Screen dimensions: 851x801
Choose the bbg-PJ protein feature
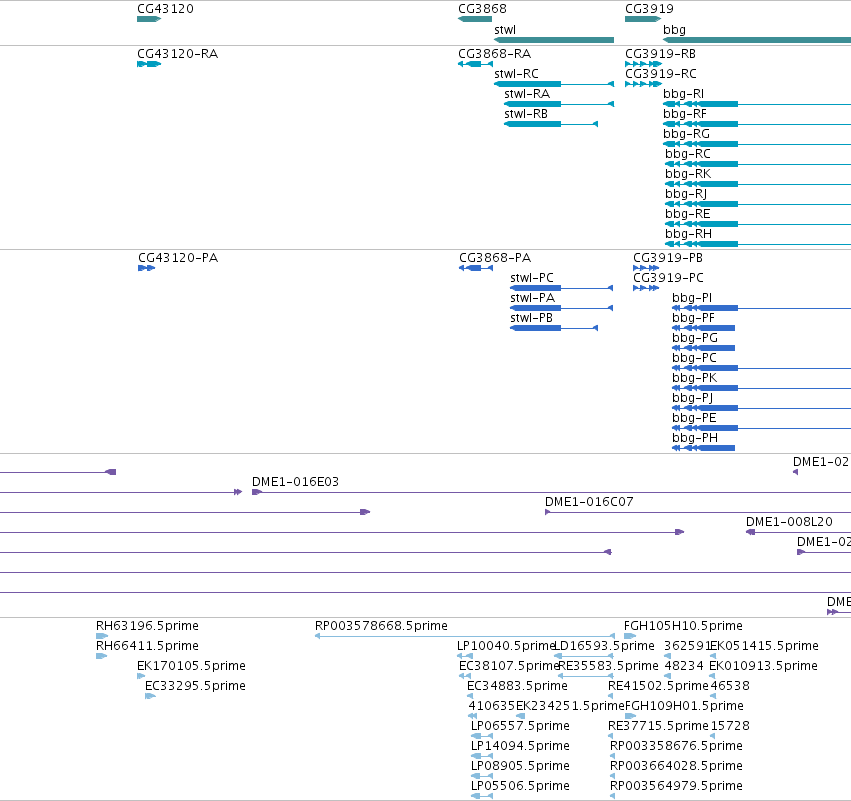coord(693,398)
